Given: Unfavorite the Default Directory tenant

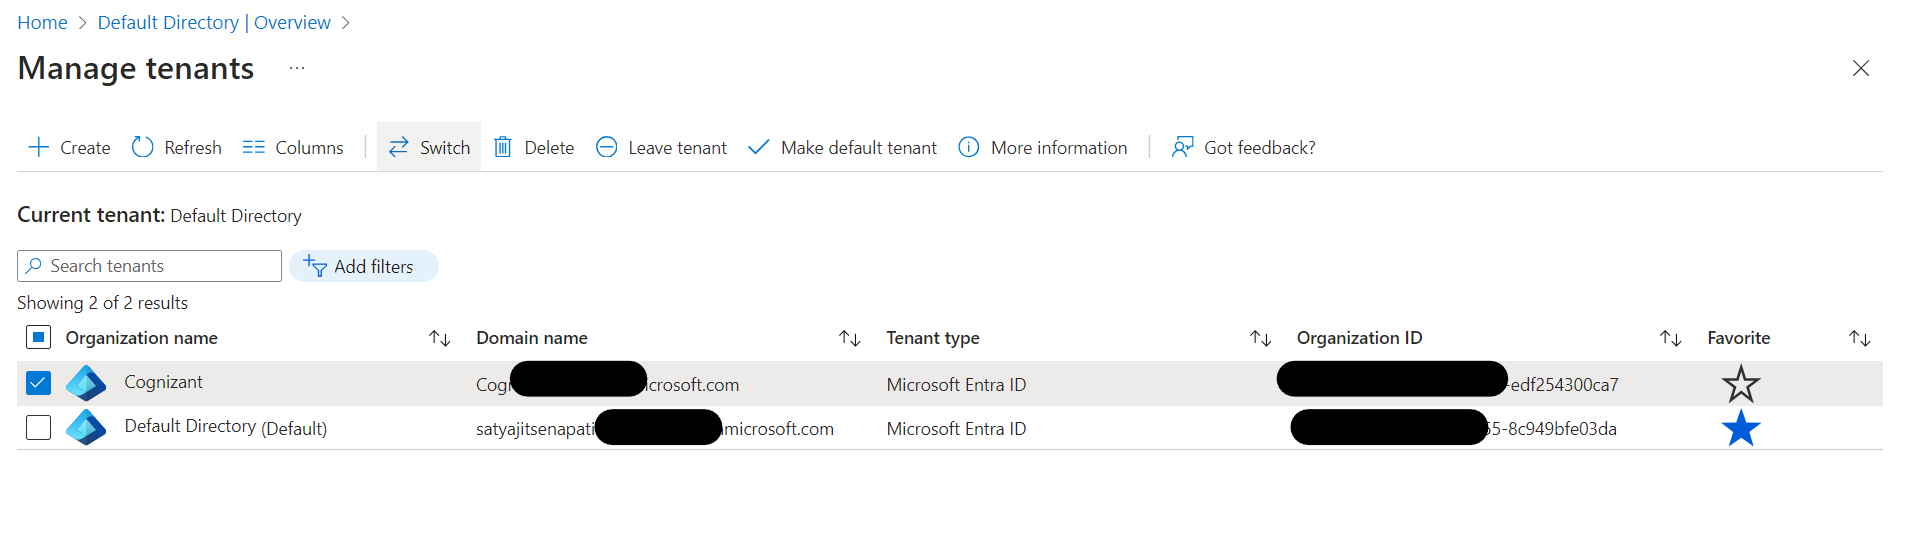Looking at the screenshot, I should [x=1740, y=429].
